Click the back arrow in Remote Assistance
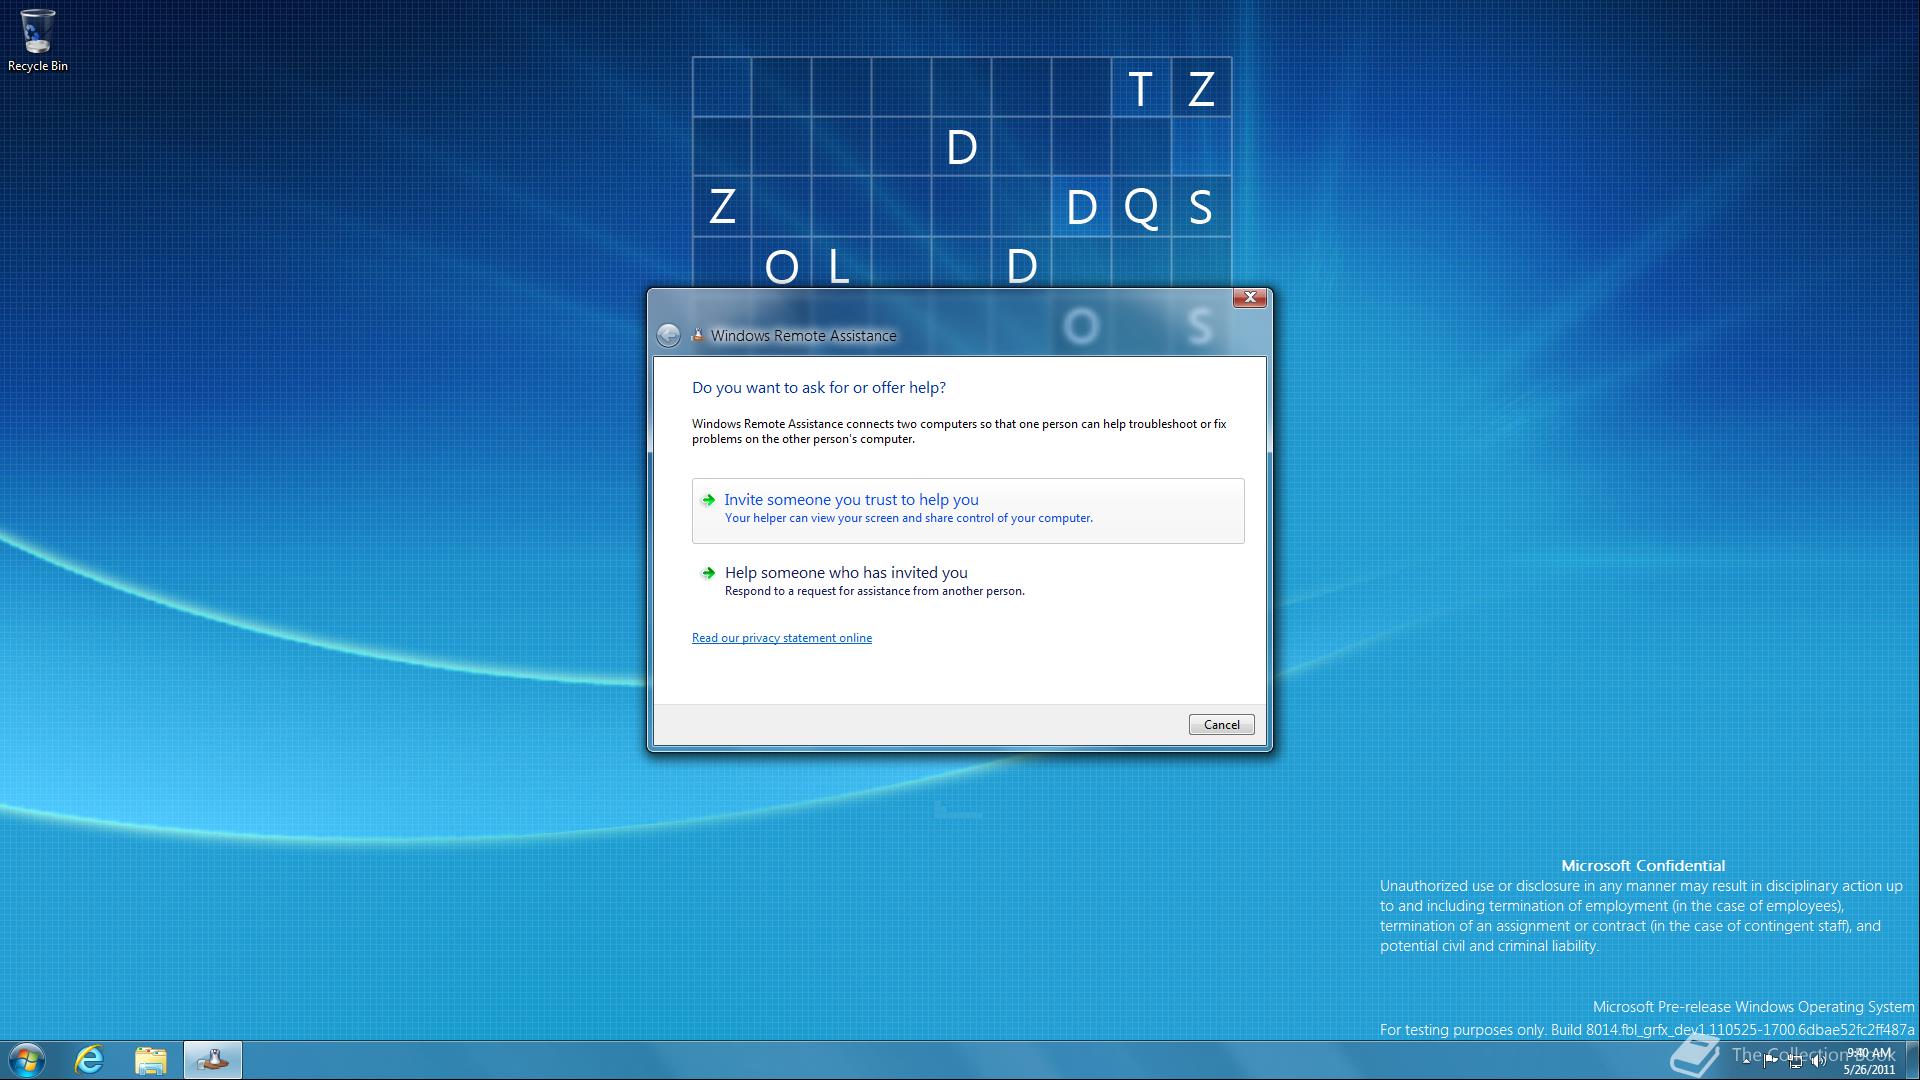Viewport: 1920px width, 1080px height. pos(668,335)
